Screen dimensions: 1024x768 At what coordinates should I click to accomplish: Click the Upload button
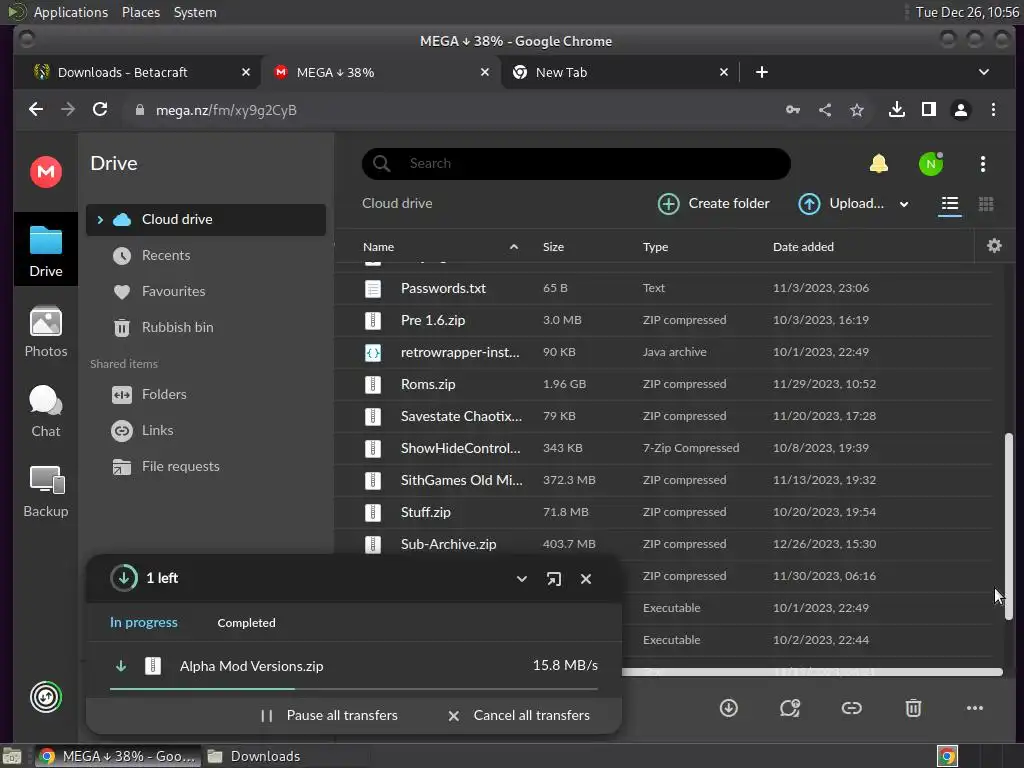pos(841,204)
